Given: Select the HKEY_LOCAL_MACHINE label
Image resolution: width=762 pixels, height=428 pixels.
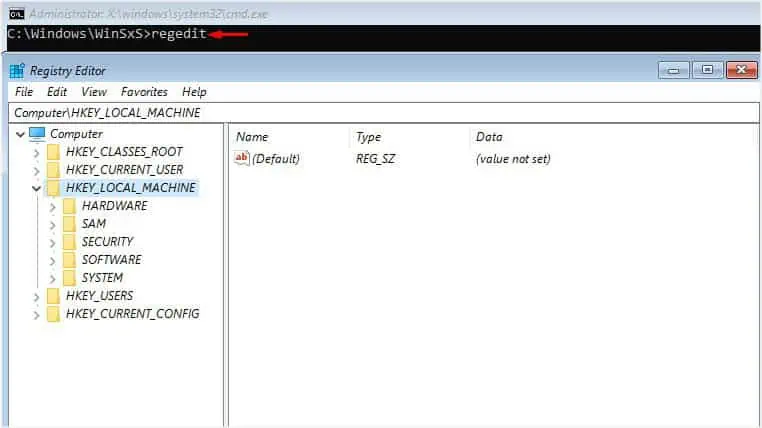Looking at the screenshot, I should [131, 188].
